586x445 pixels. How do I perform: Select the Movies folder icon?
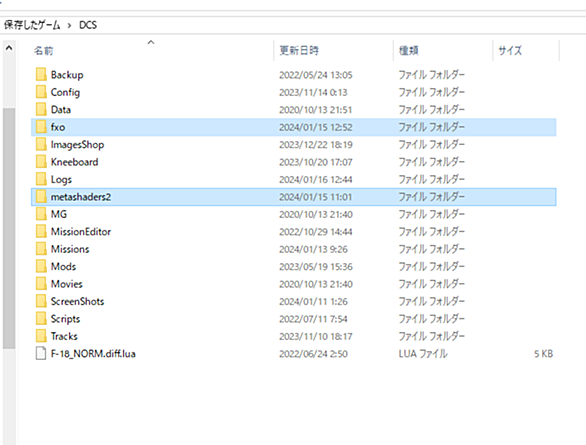click(41, 284)
